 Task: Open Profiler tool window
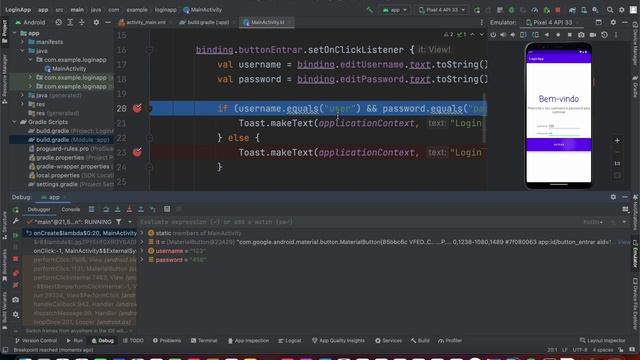coord(449,340)
